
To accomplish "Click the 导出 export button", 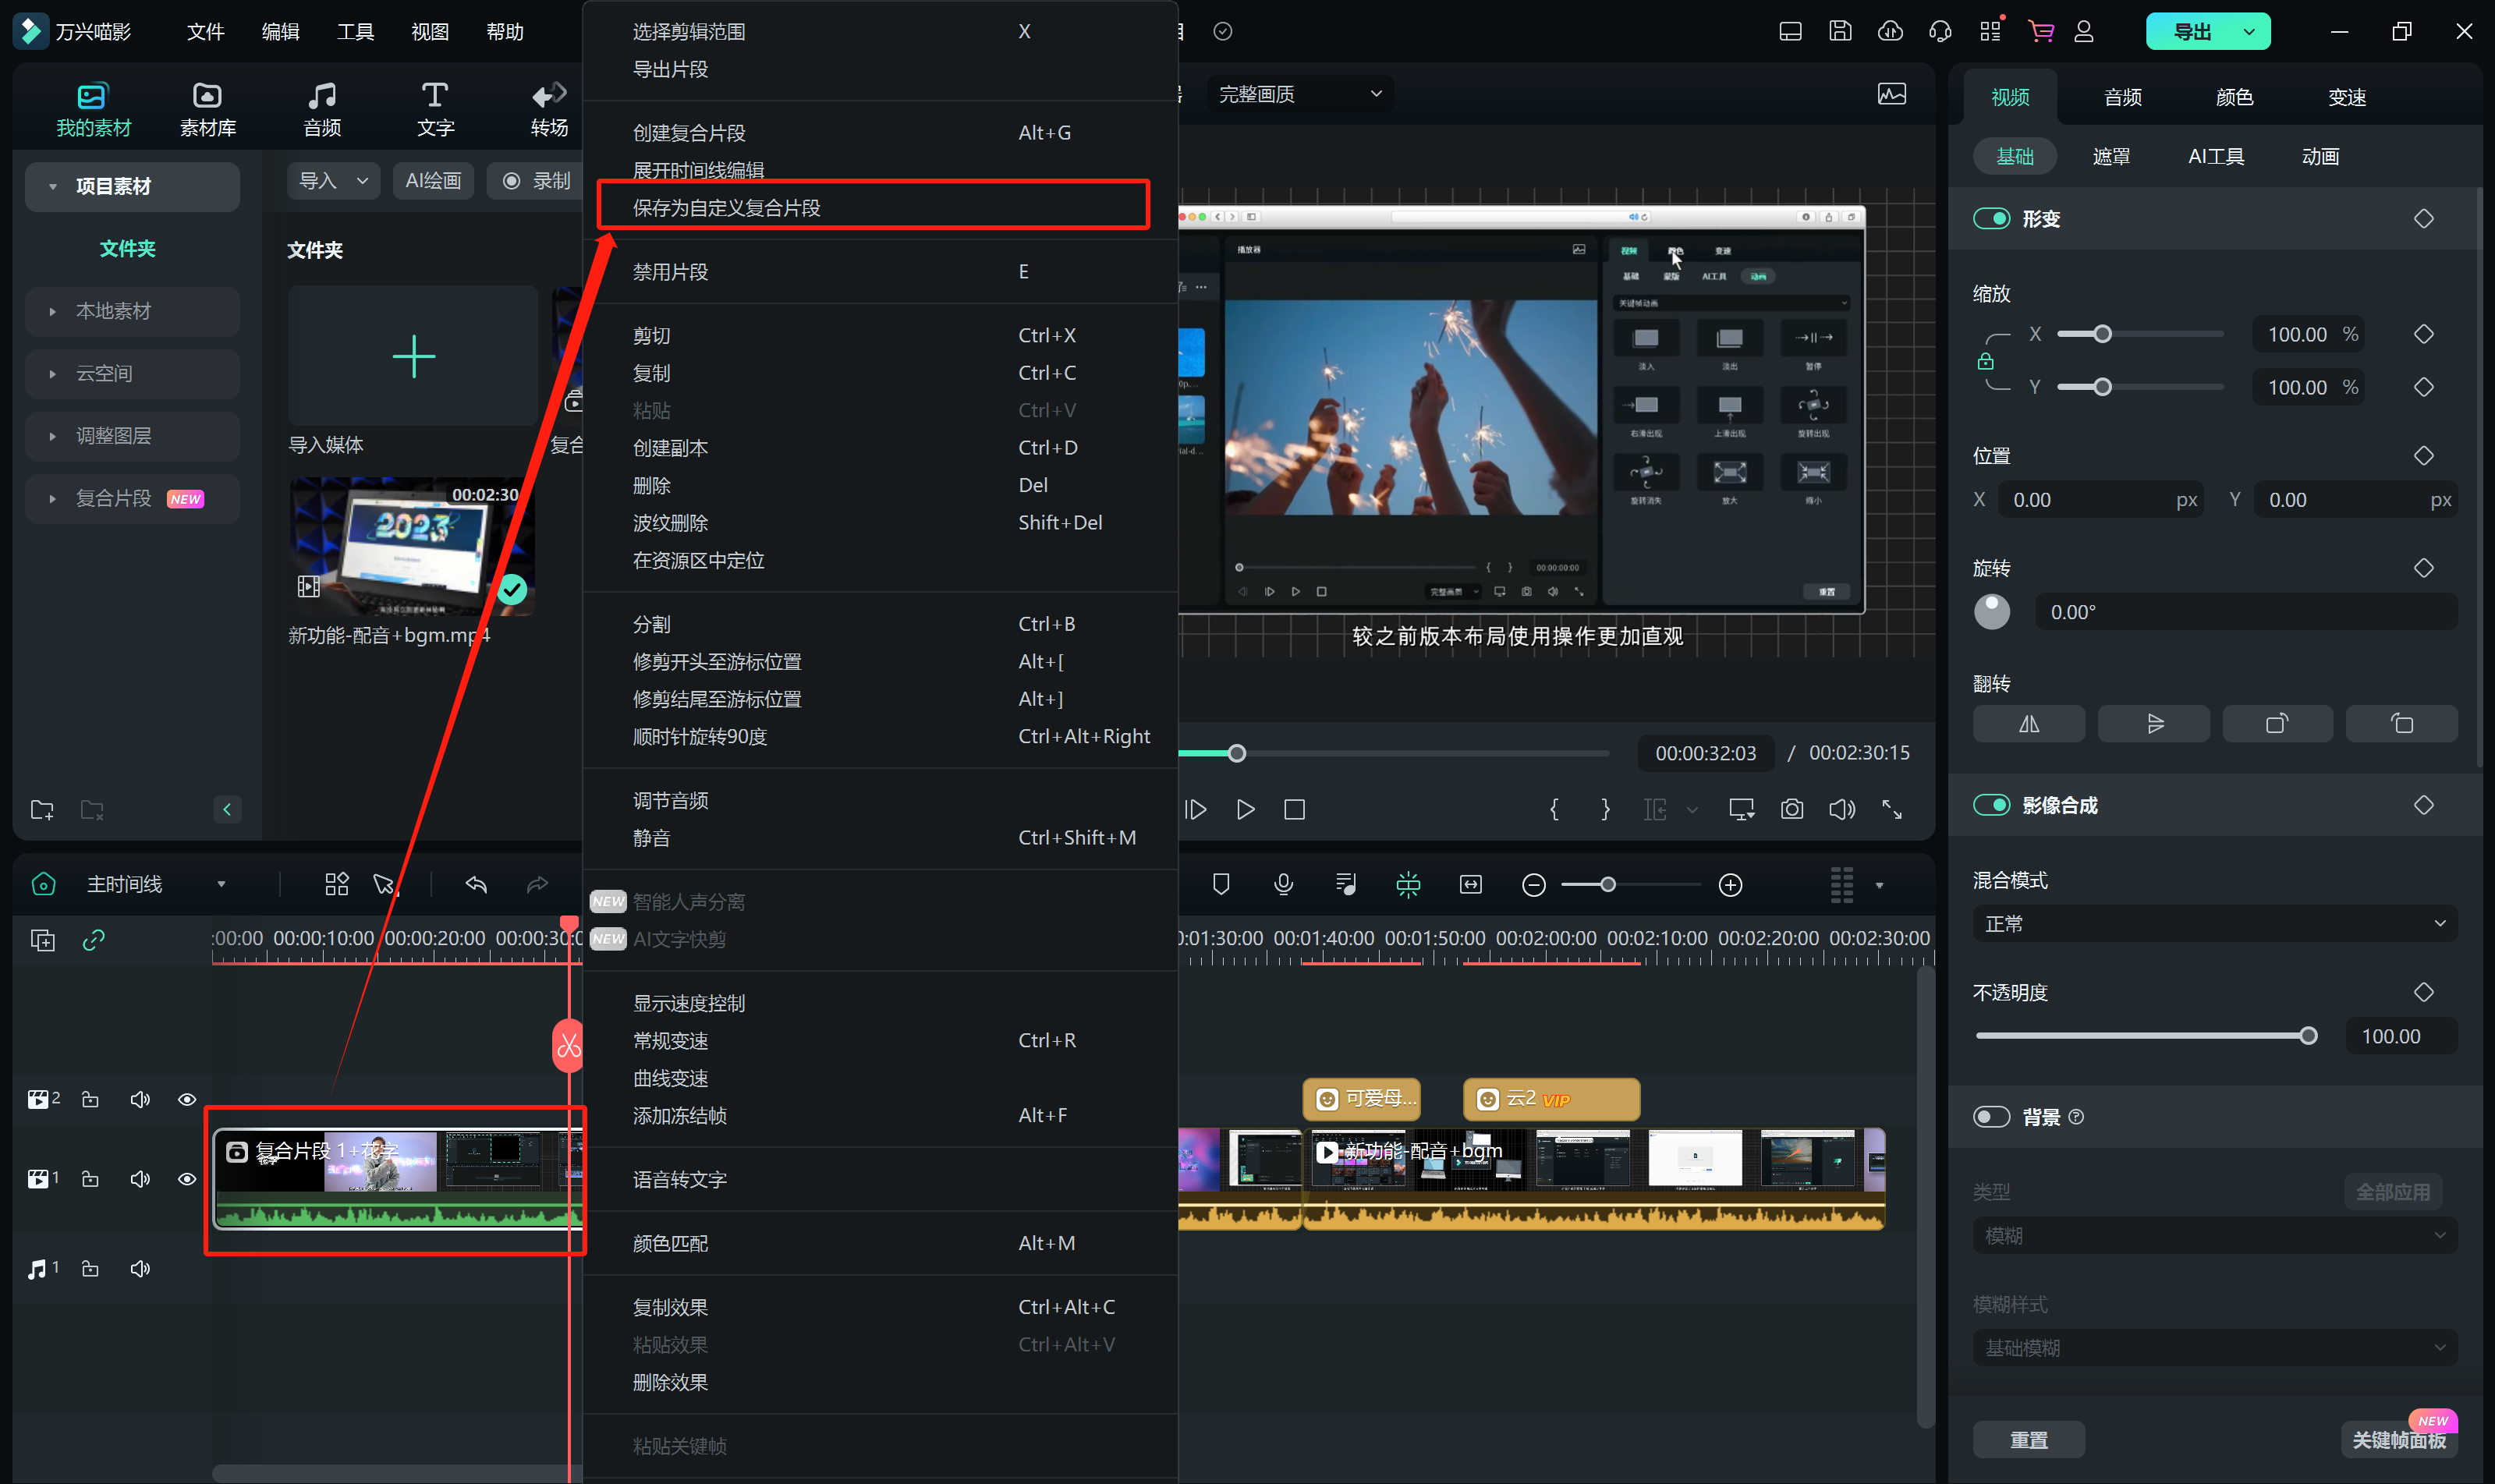I will [2192, 32].
